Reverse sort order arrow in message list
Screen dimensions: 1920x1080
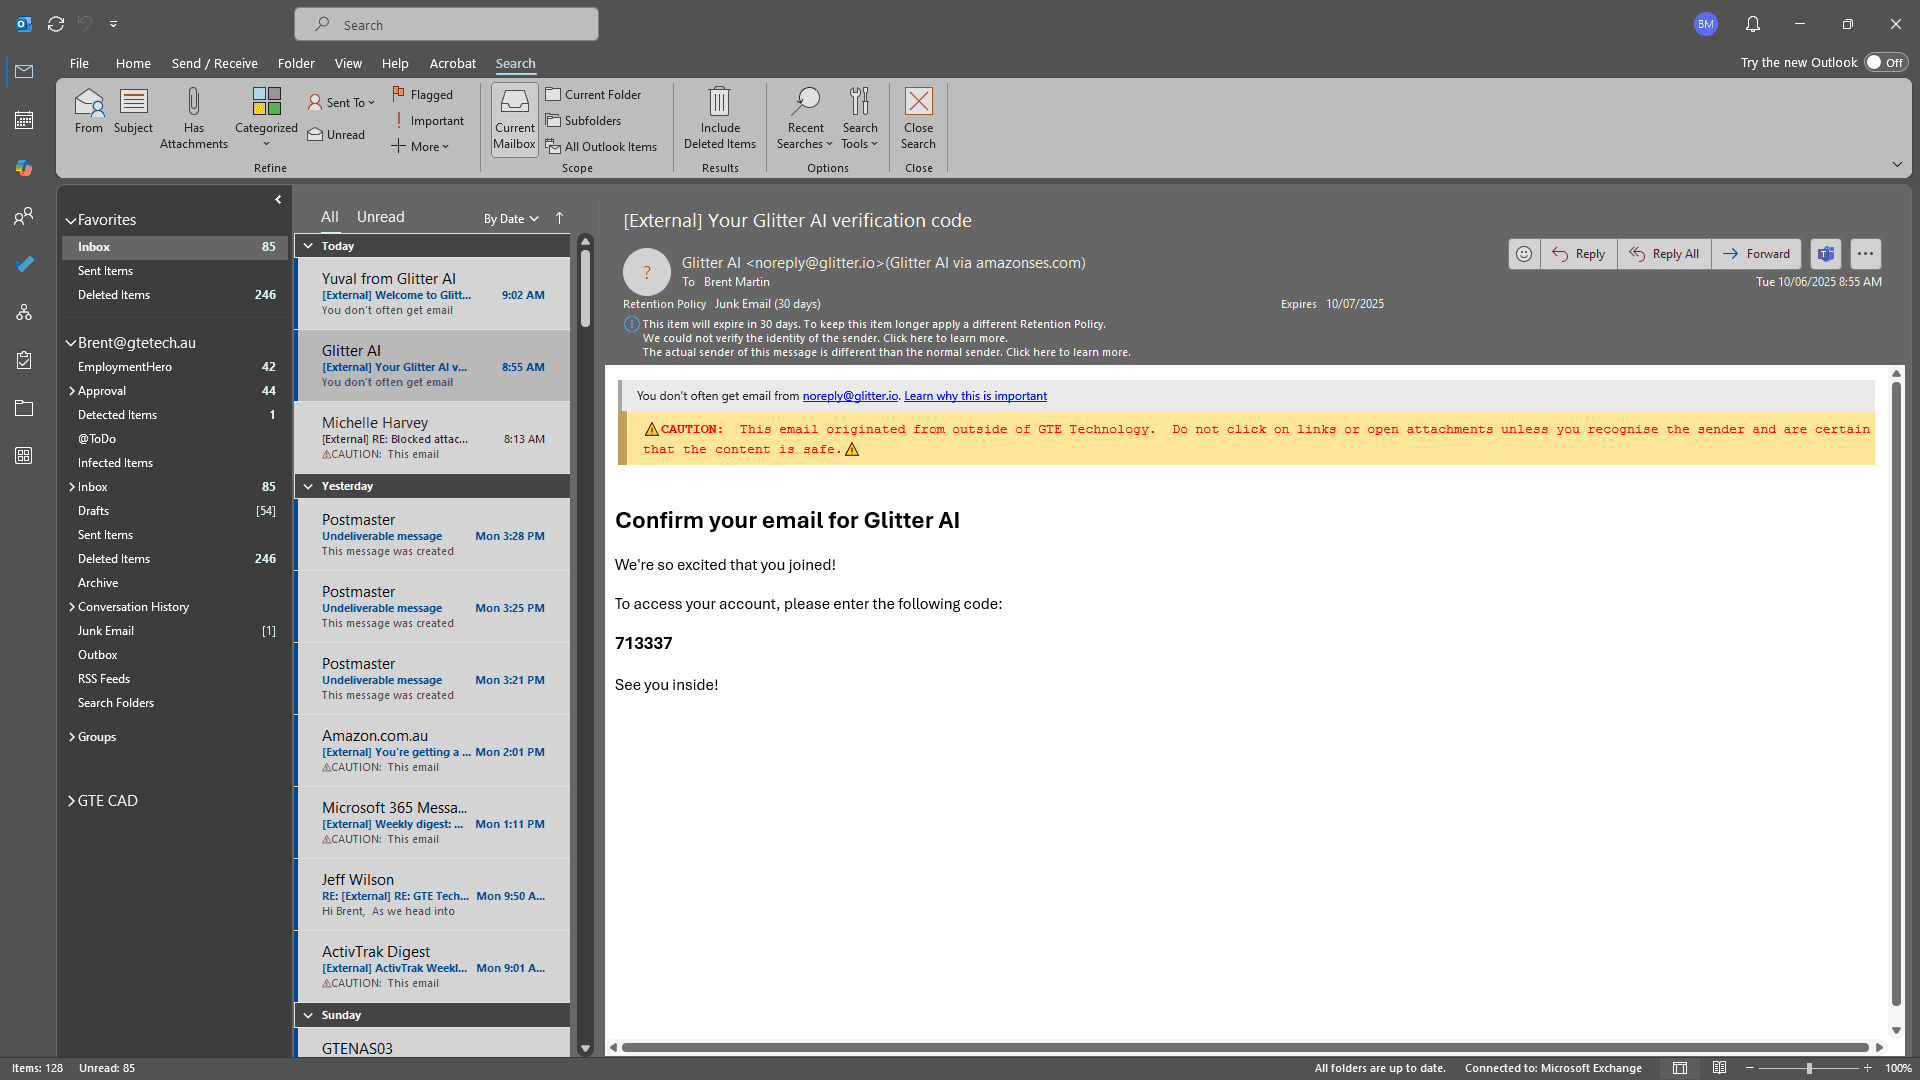[x=559, y=218]
